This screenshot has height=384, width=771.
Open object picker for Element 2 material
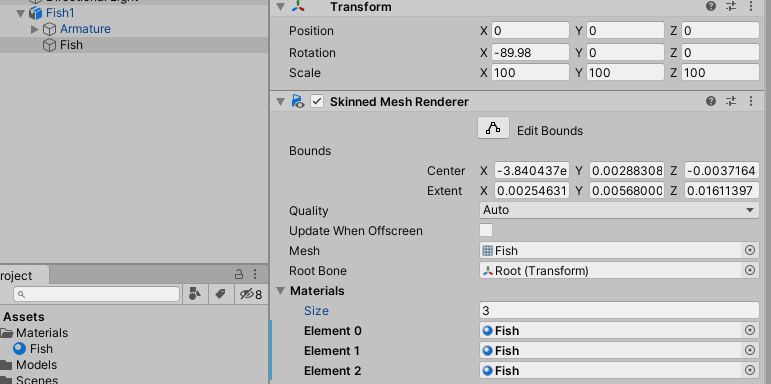(750, 370)
